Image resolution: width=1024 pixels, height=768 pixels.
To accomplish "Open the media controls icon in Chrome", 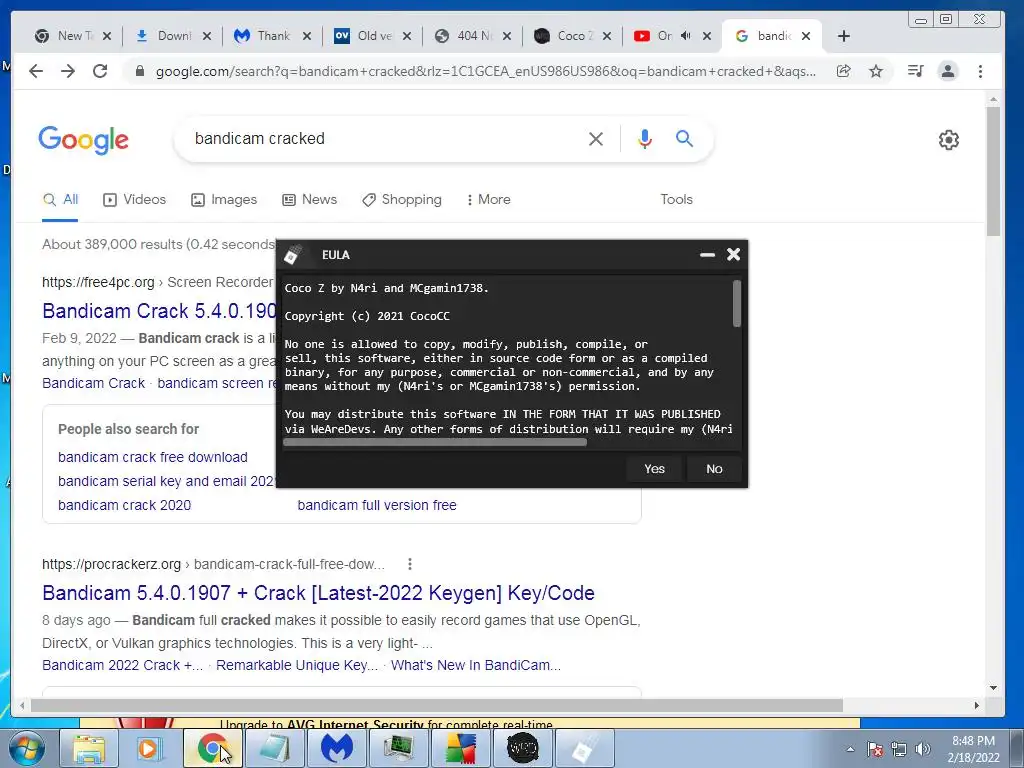I will (x=915, y=71).
